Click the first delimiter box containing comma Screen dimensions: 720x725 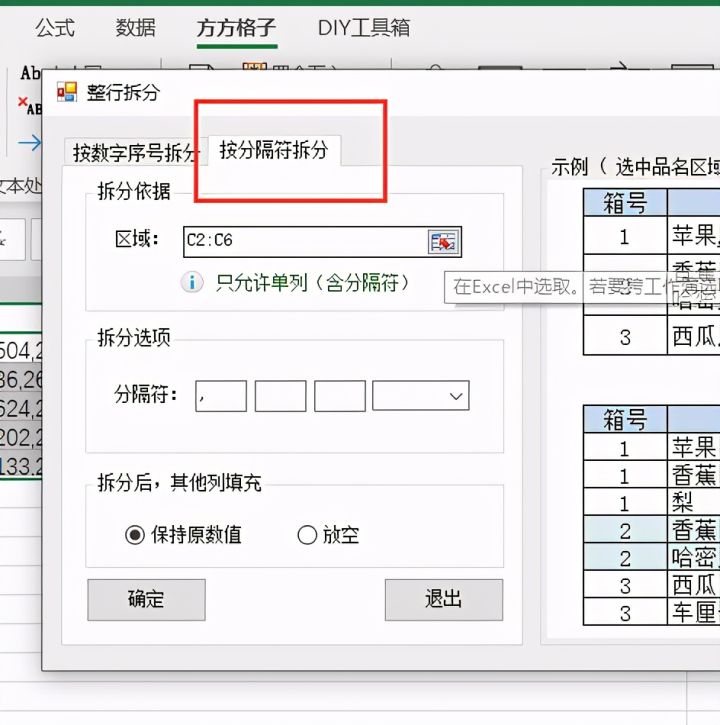[221, 396]
